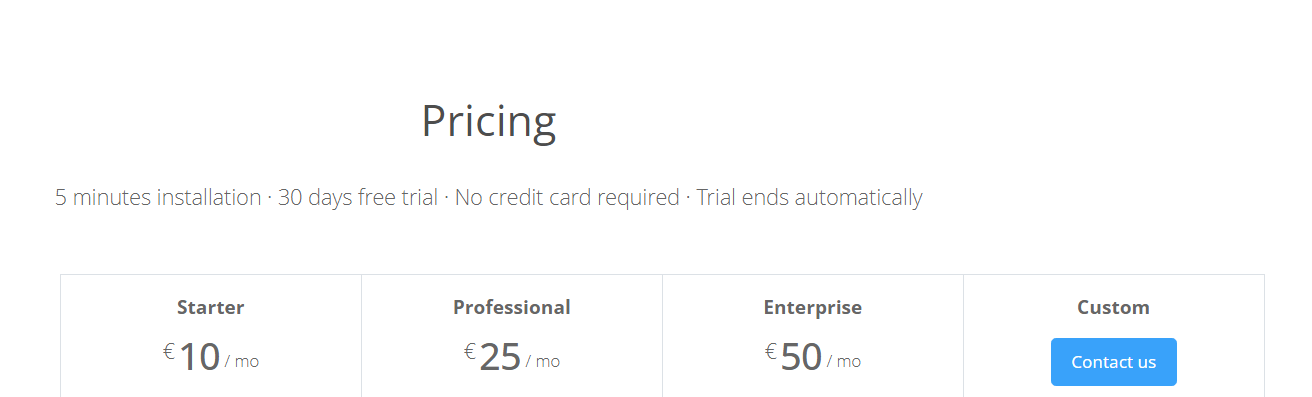Click the euro symbol beside the 25
The height and width of the screenshot is (397, 1312).
[470, 351]
